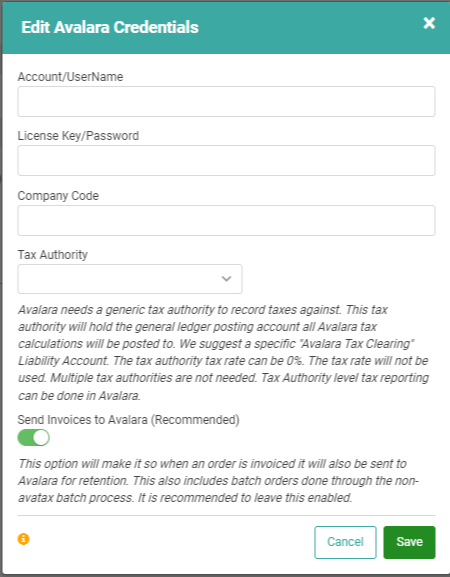This screenshot has width=450, height=577.
Task: Click the orange info icon
Action: [x=24, y=539]
